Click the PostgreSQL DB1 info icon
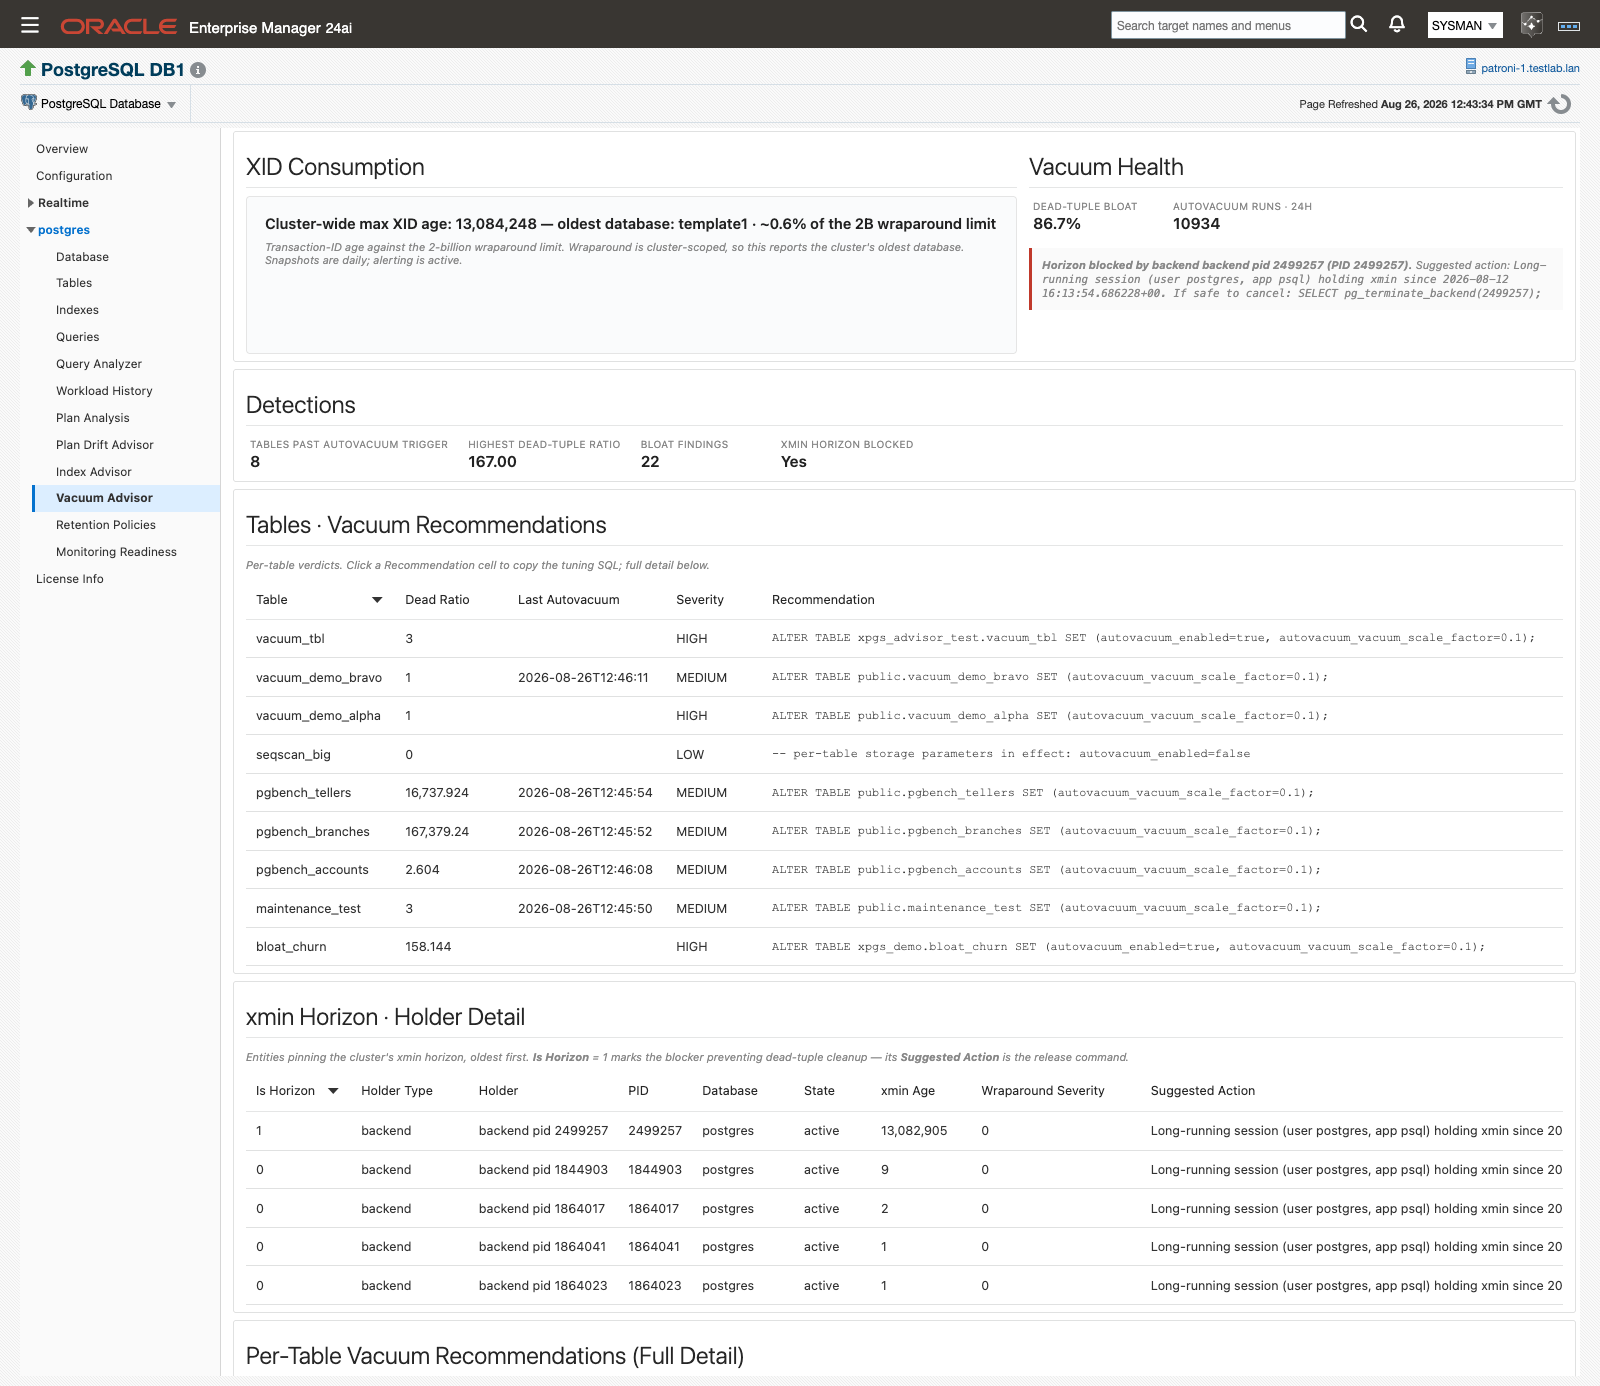 [198, 70]
